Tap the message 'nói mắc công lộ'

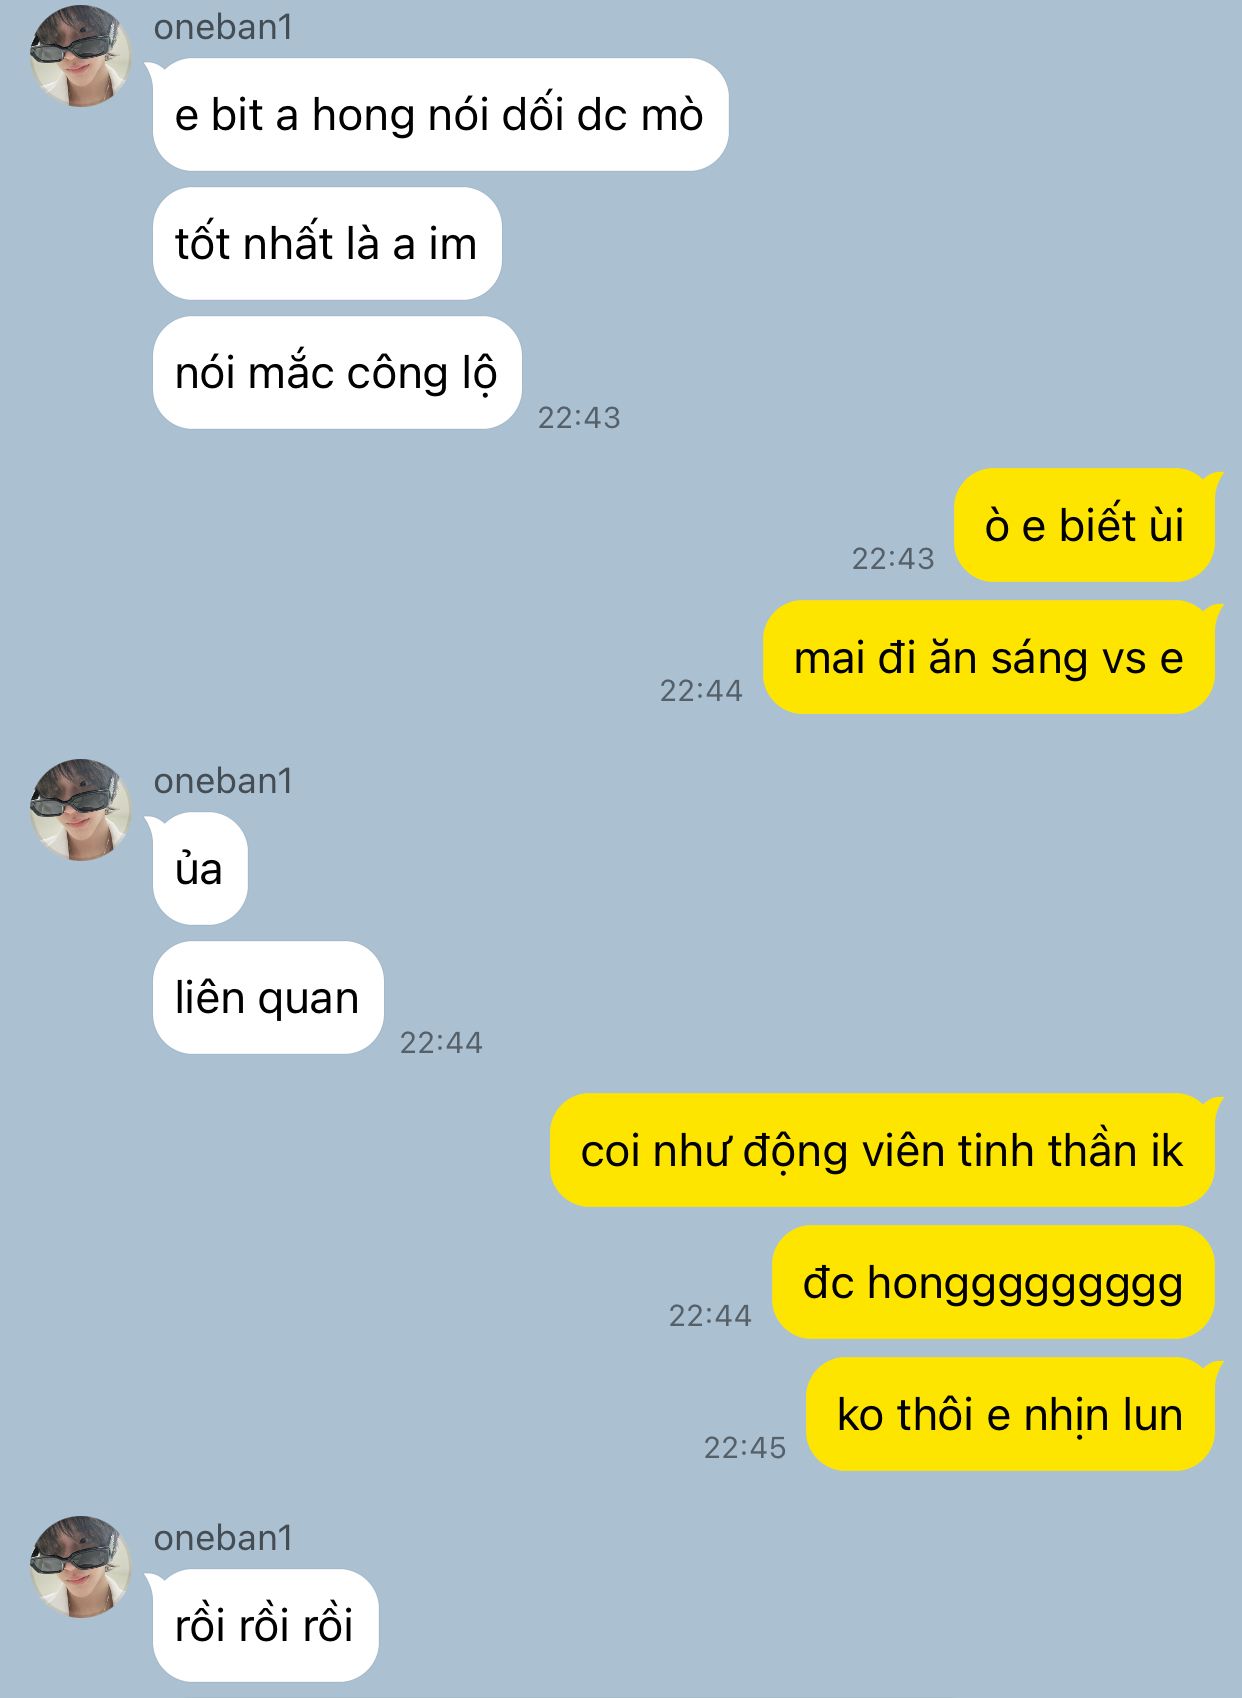pos(337,373)
